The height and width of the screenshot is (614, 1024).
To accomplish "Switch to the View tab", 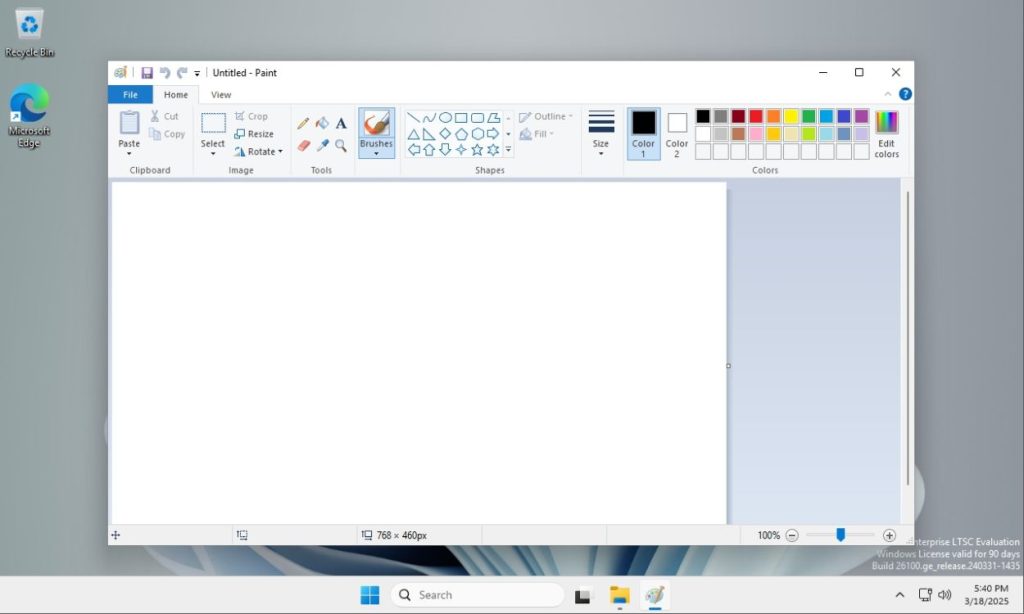I will [x=221, y=95].
